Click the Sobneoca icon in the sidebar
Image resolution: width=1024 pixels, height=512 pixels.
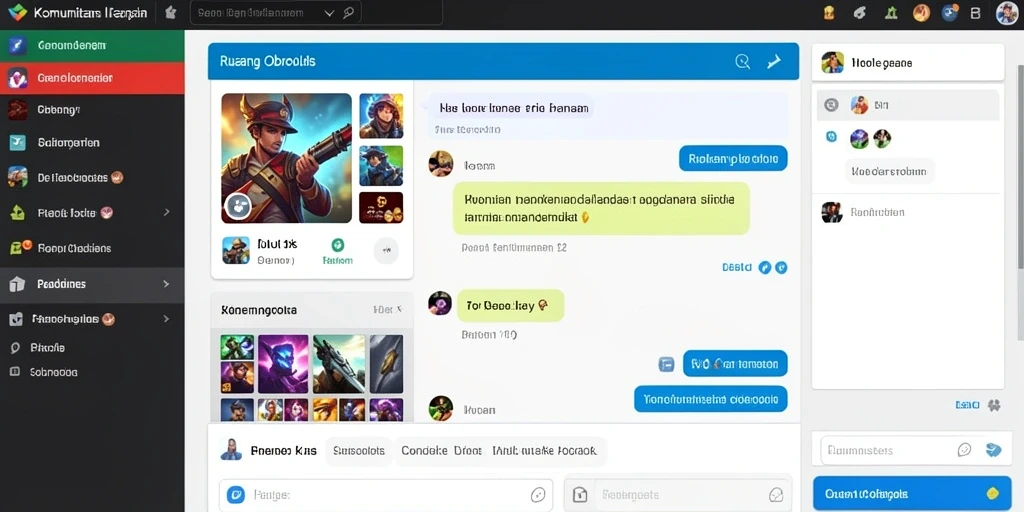coord(15,372)
